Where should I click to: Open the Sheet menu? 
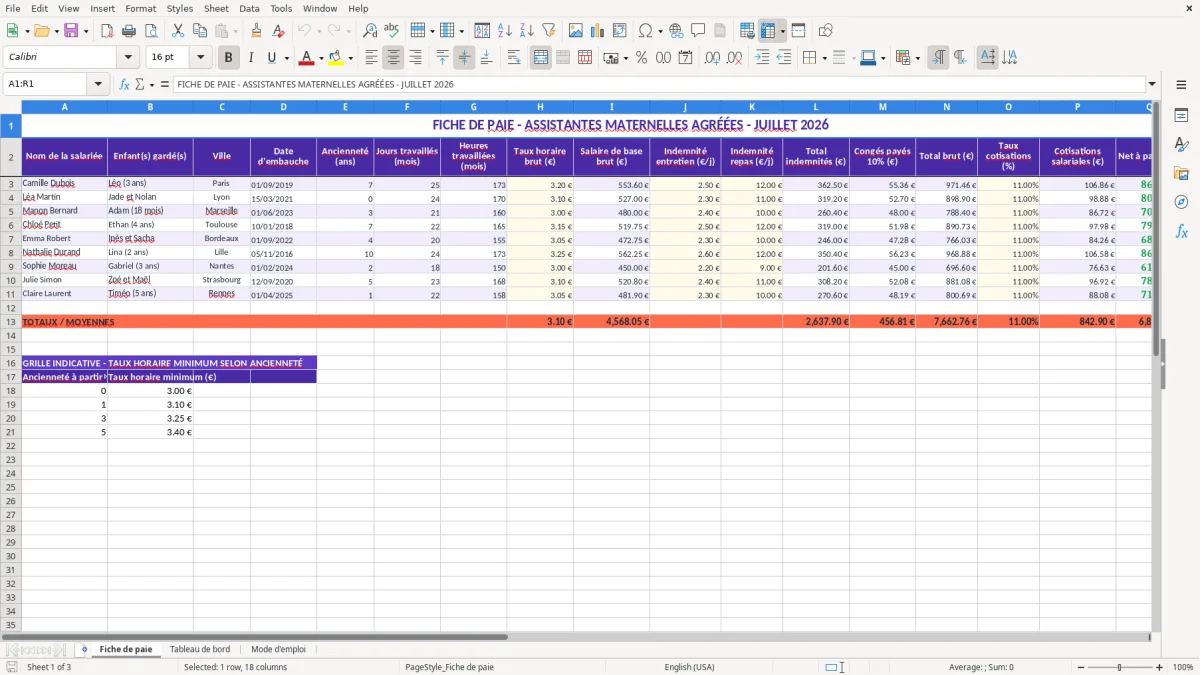pos(216,8)
